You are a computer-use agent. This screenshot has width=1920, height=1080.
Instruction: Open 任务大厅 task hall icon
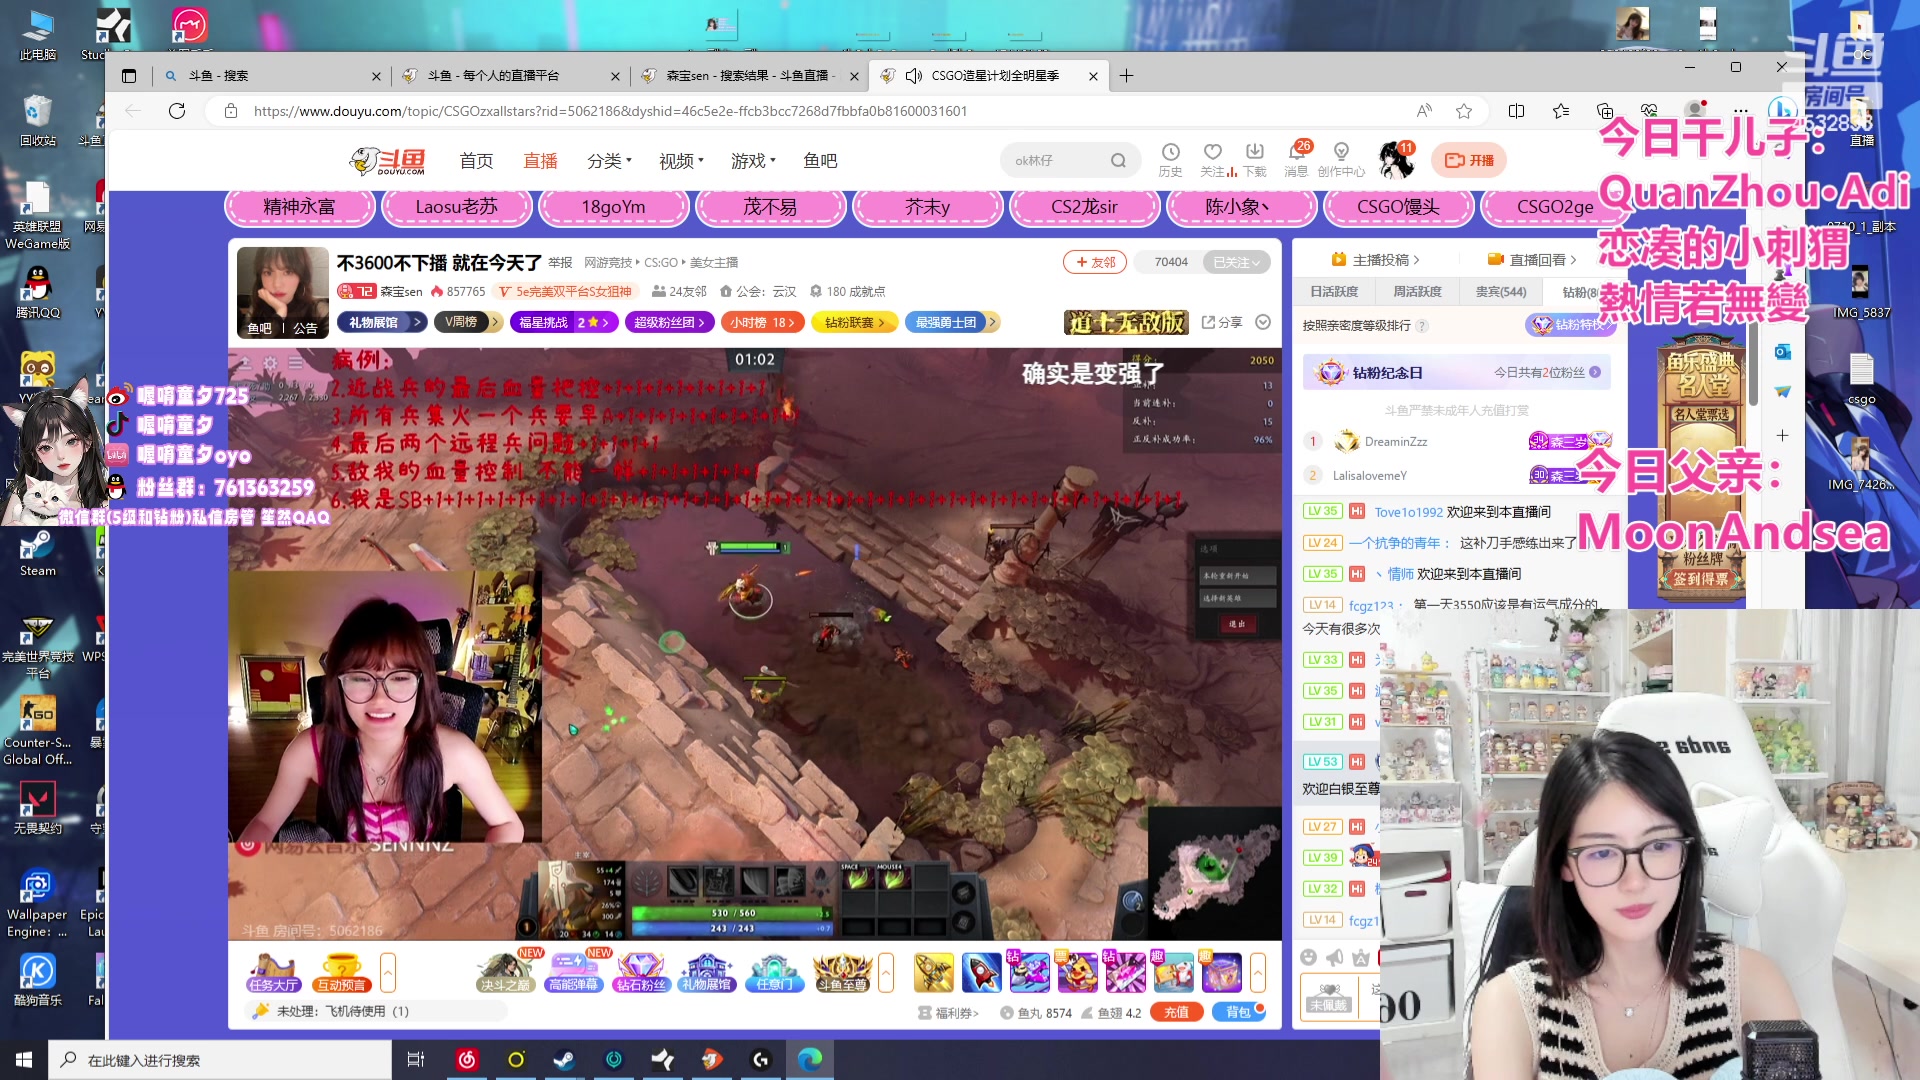pos(273,973)
